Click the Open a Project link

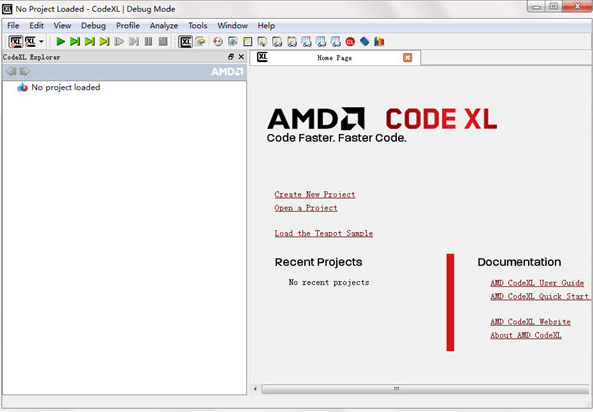click(x=306, y=208)
